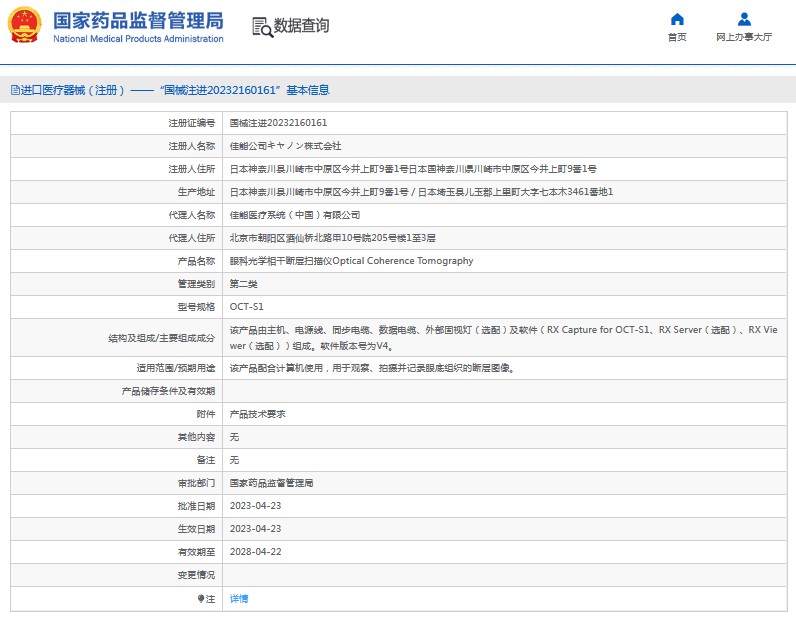Click the 注册人住所 address value

(413, 169)
